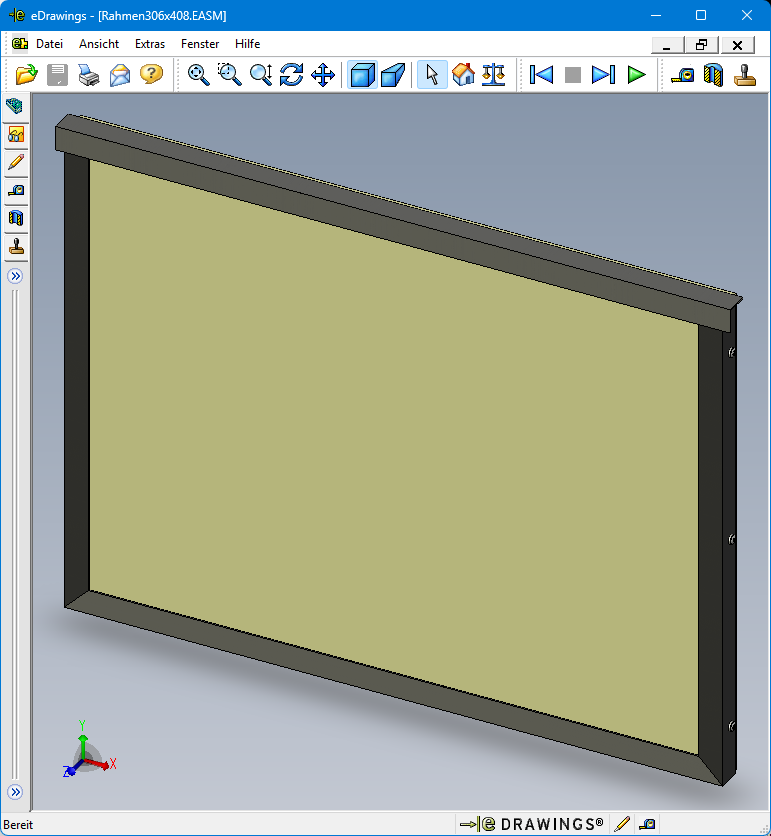
Task: Click the eDrawings logo in the status bar
Action: (x=532, y=824)
